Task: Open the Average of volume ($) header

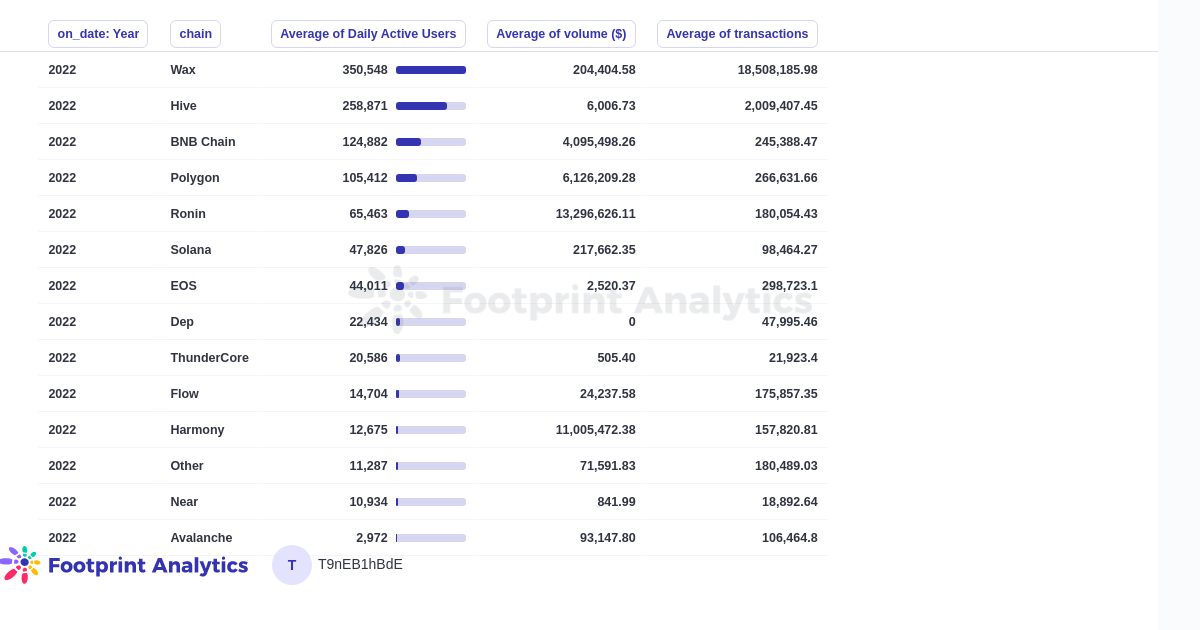Action: click(x=561, y=33)
